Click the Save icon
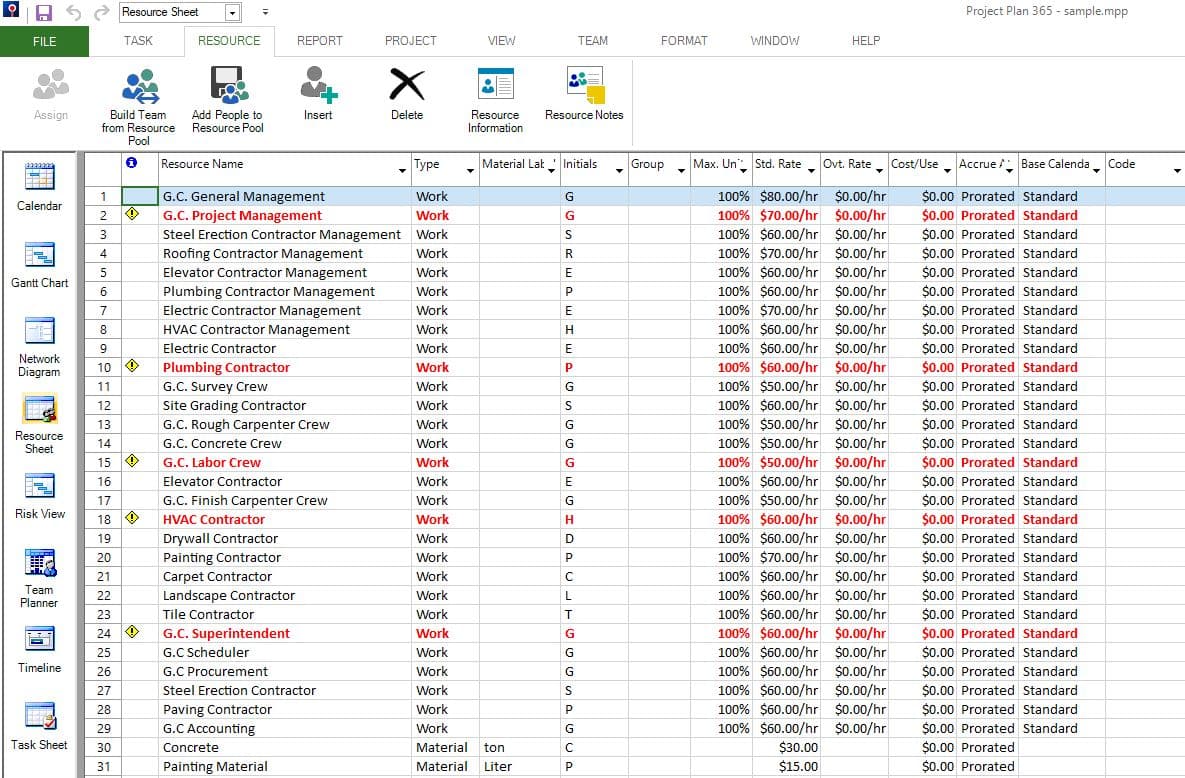 tap(42, 11)
